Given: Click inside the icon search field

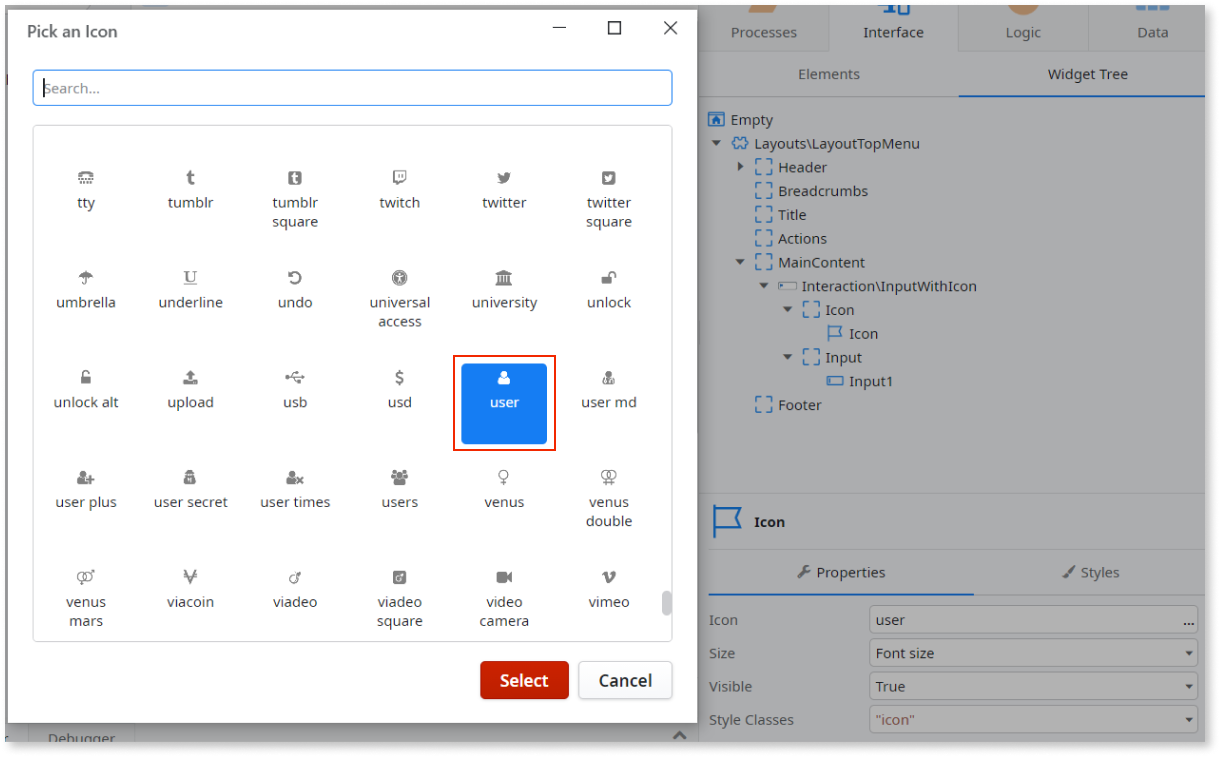Looking at the screenshot, I should pos(352,87).
